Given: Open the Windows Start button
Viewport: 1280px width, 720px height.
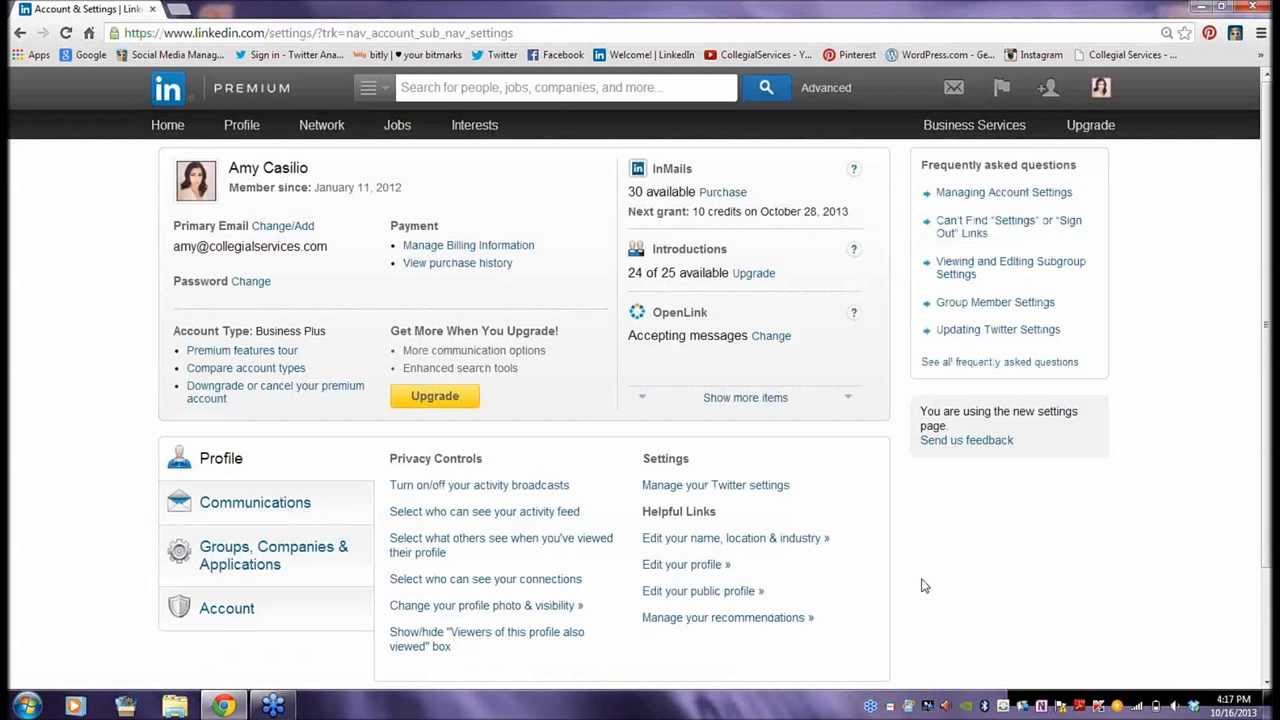Looking at the screenshot, I should tap(27, 706).
